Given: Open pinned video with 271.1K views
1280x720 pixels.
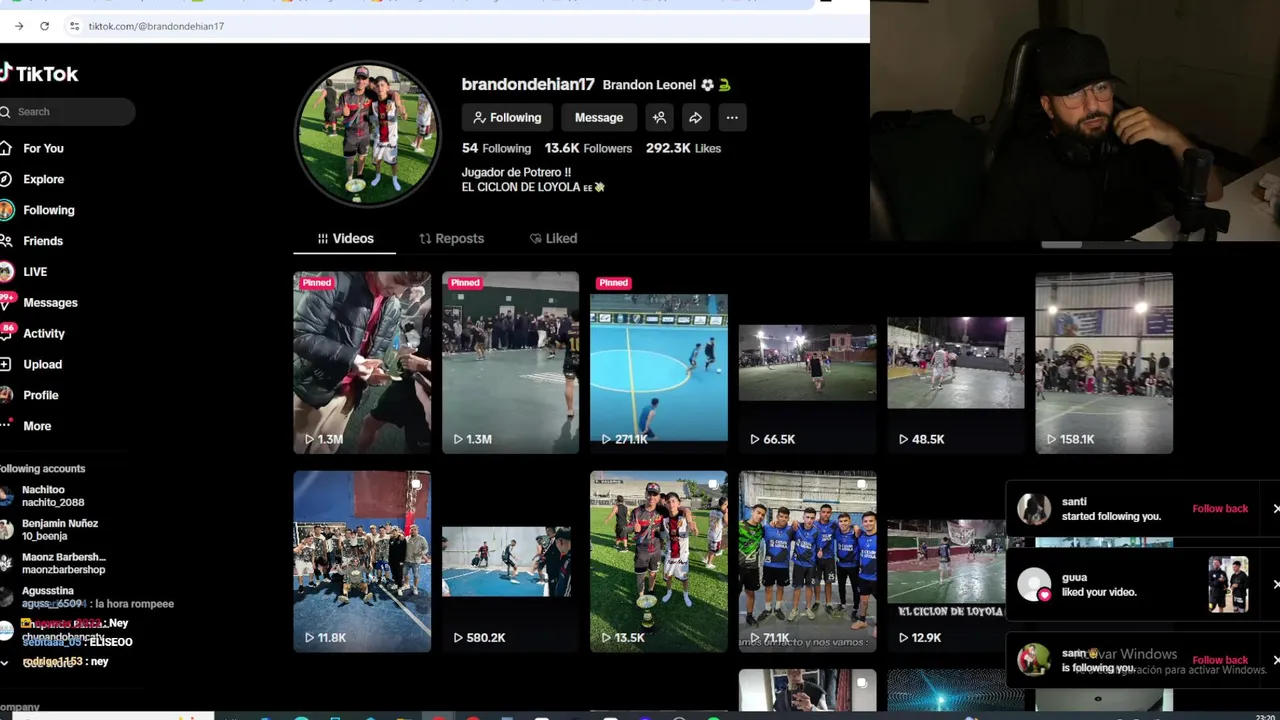Looking at the screenshot, I should (x=659, y=363).
